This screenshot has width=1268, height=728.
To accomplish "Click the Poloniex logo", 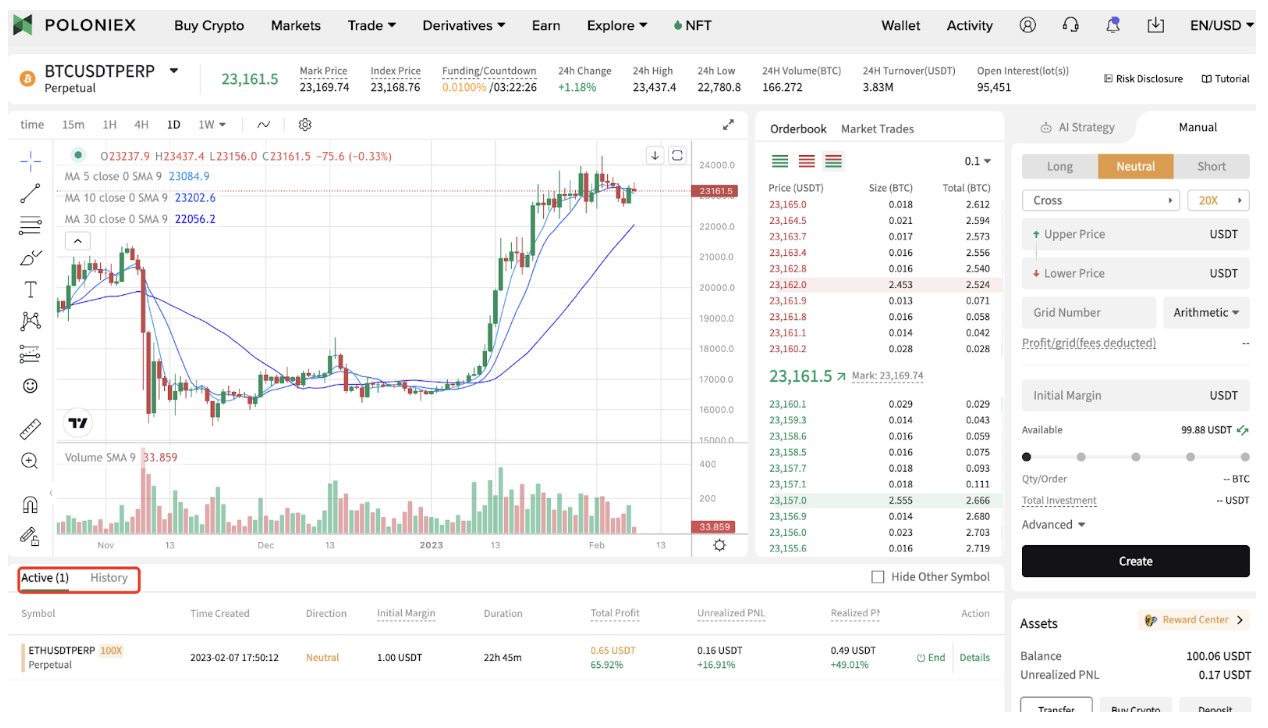I will point(74,25).
